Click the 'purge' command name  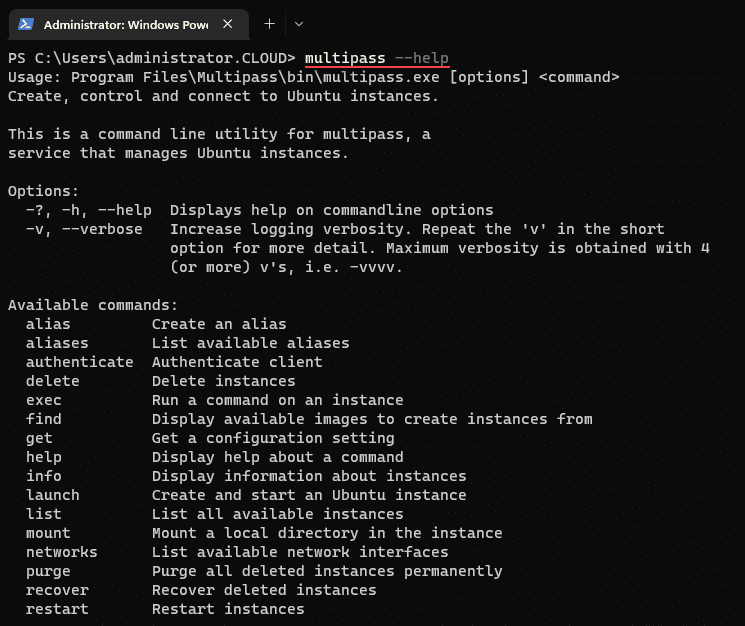pyautogui.click(x=48, y=571)
